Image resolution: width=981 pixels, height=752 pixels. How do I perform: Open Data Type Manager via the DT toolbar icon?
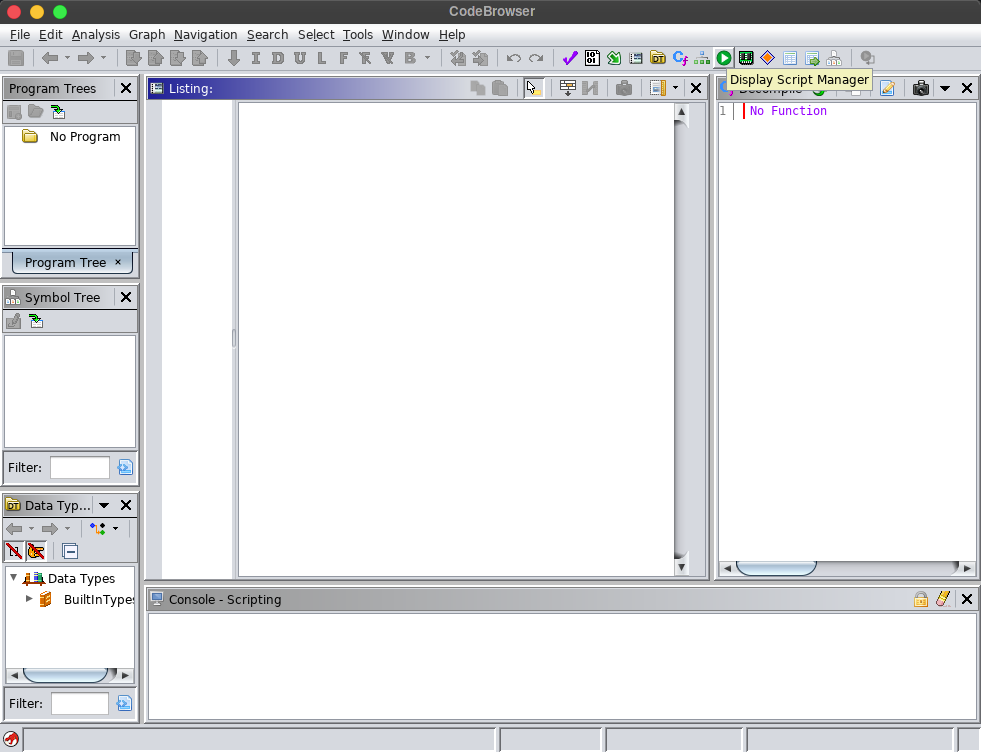pos(658,58)
